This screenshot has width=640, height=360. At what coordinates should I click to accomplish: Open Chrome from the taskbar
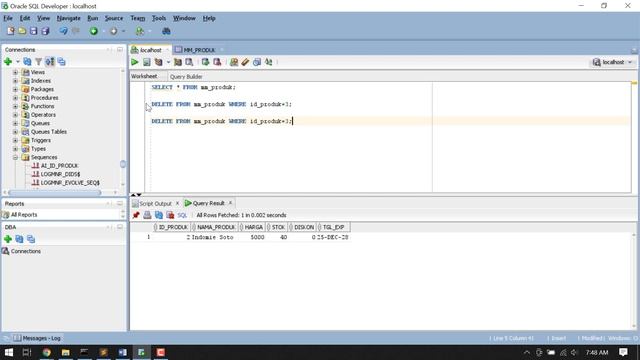tap(47, 352)
